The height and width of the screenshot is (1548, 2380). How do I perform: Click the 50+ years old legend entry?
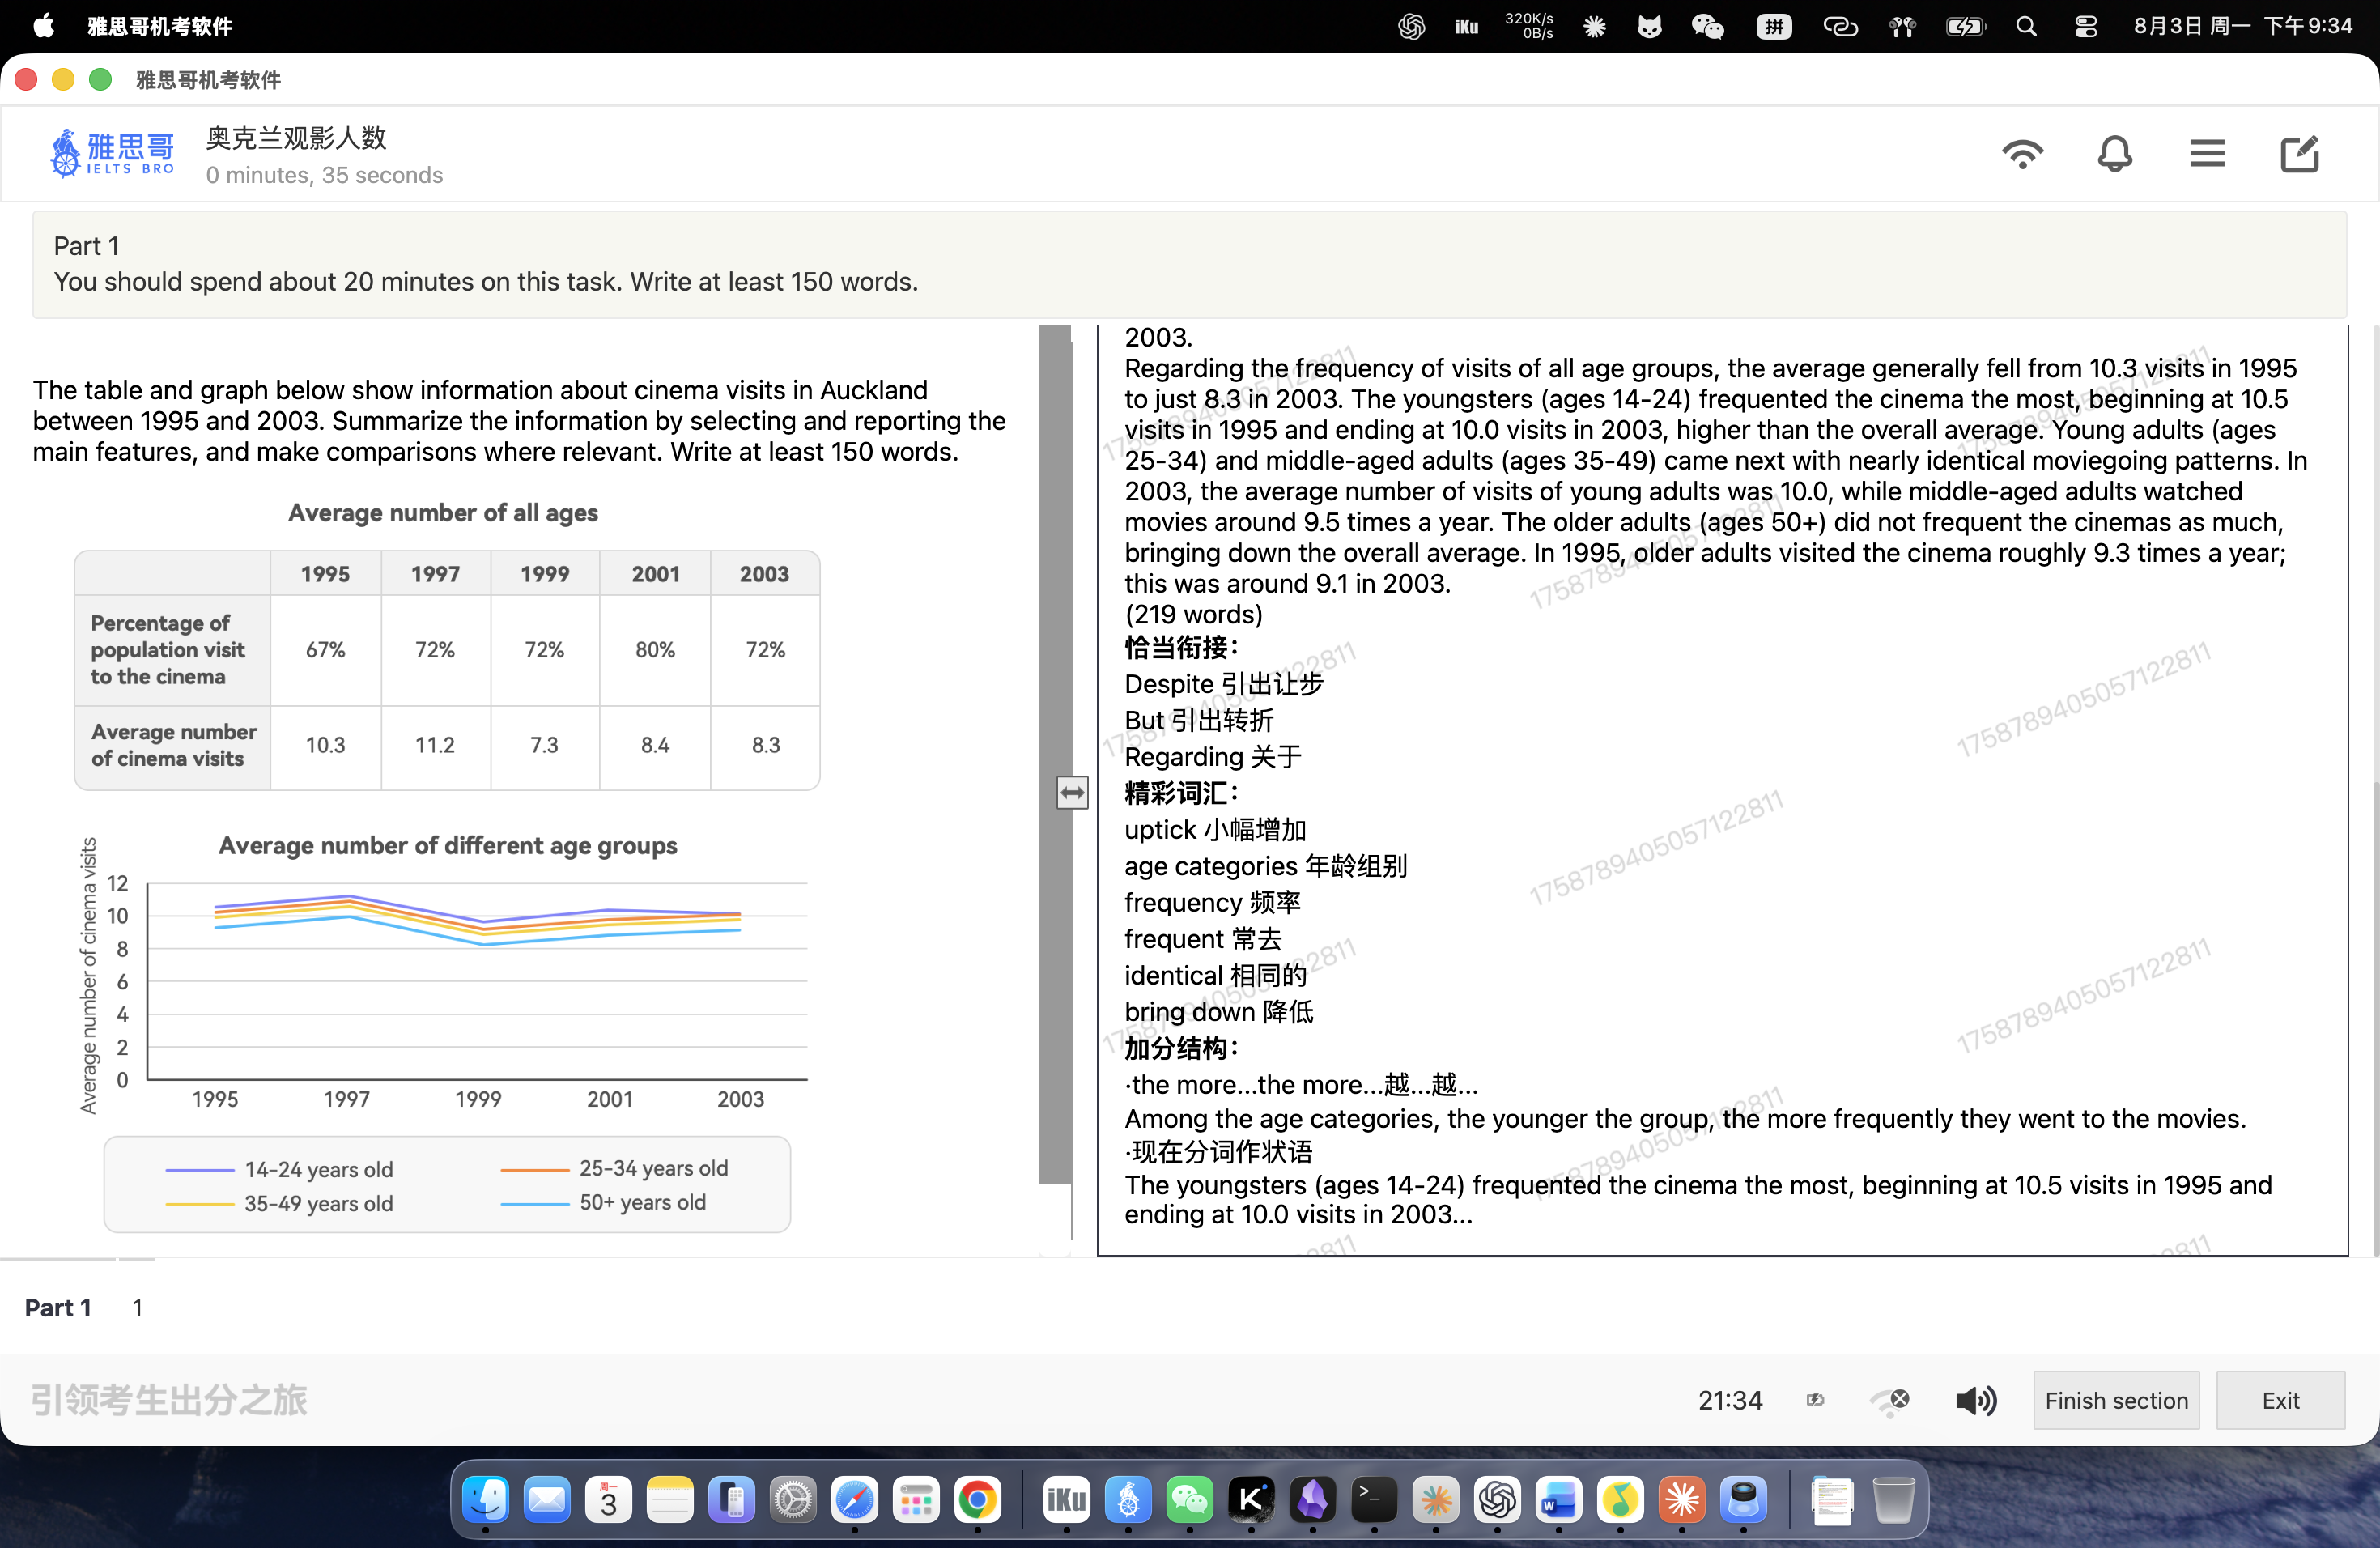603,1202
